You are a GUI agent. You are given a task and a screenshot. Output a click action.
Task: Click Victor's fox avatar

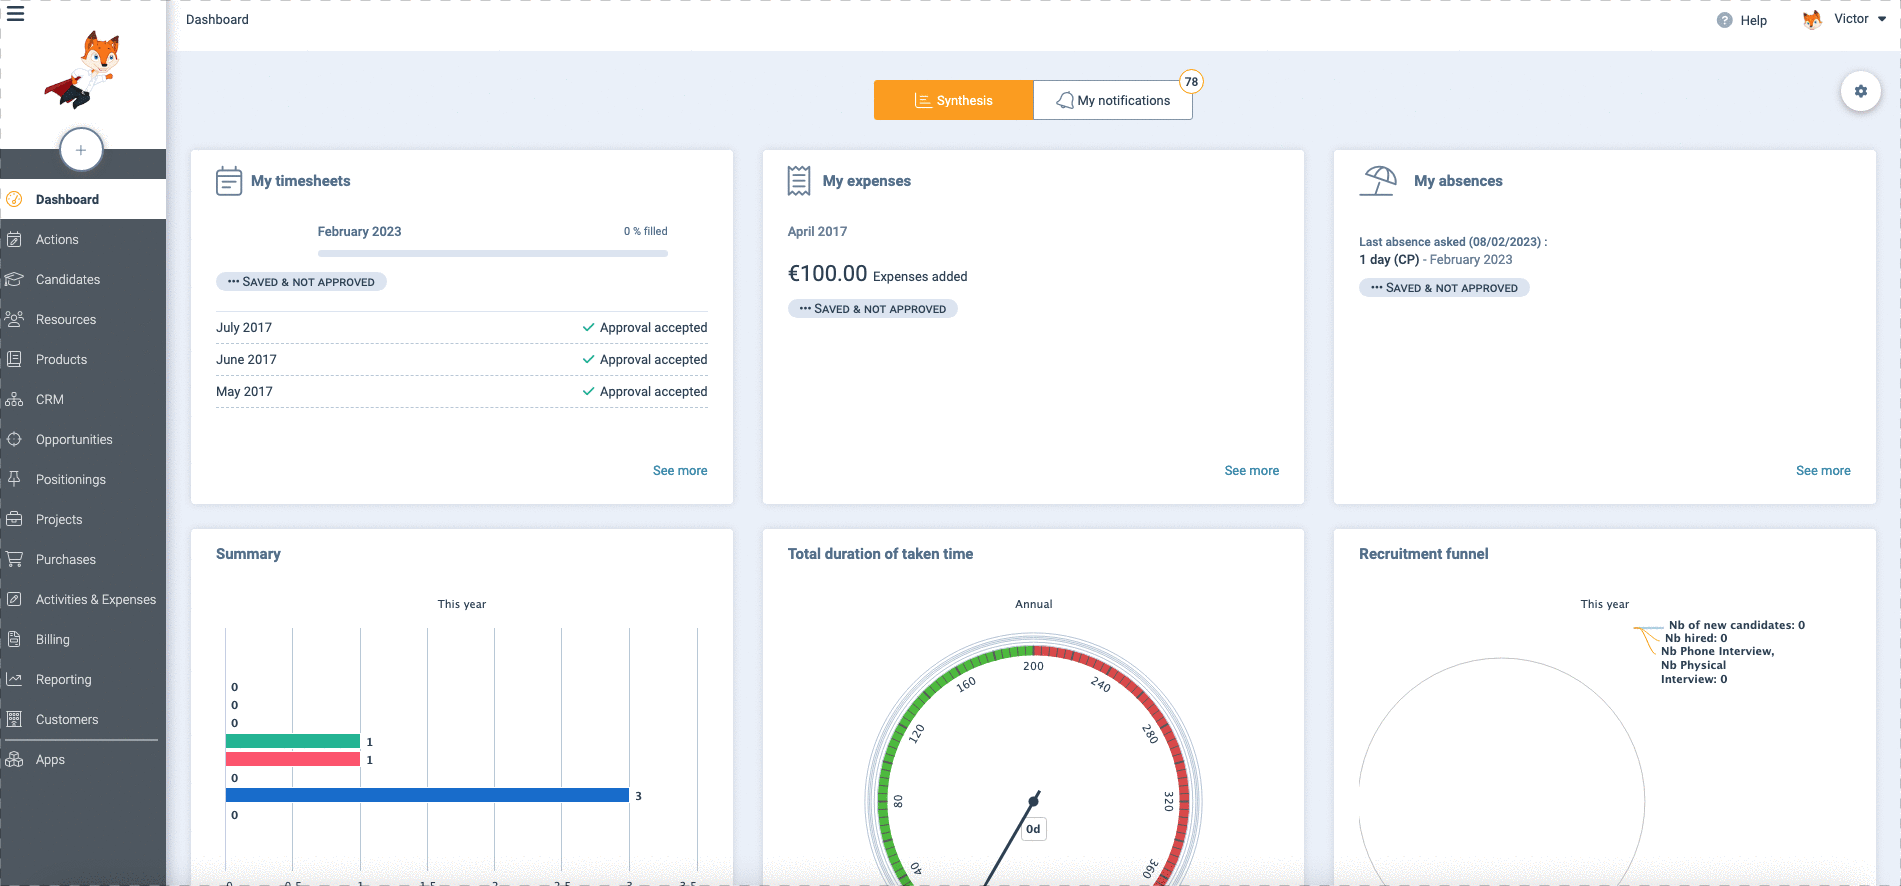[x=1812, y=19]
